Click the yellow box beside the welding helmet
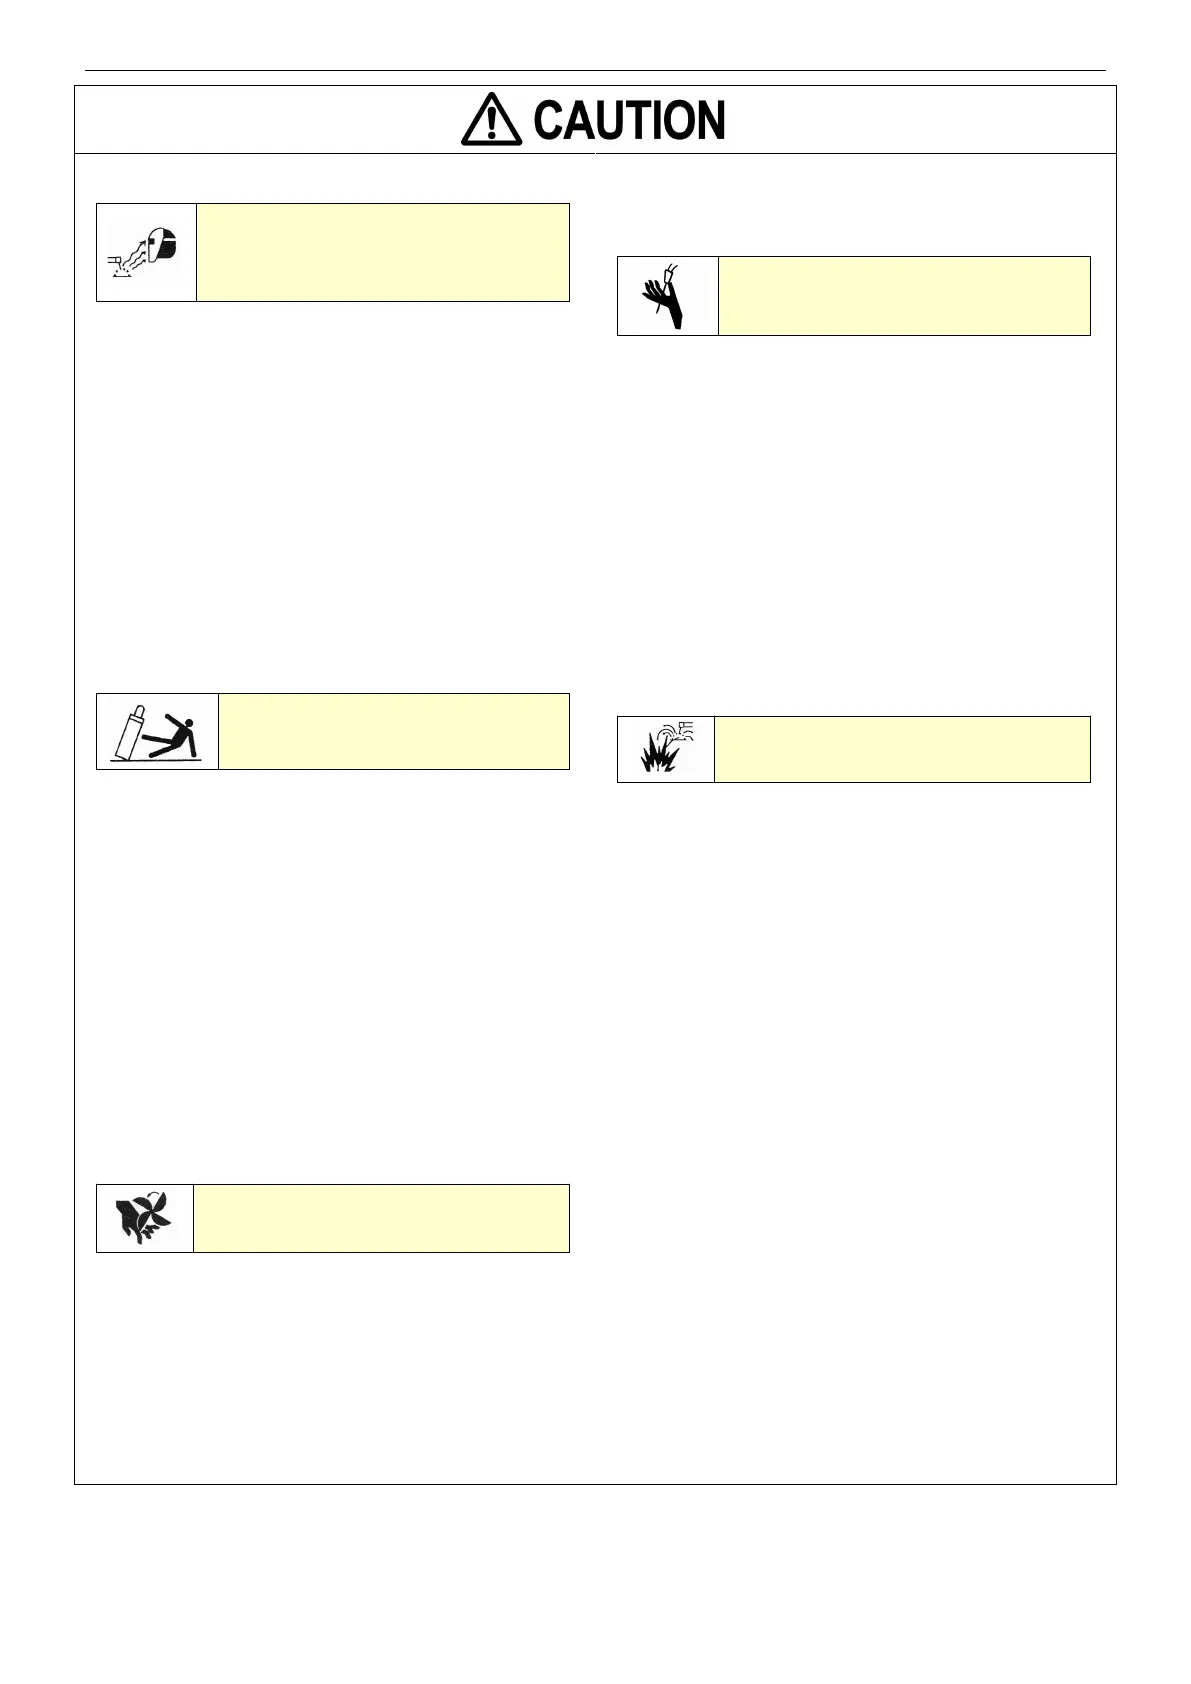1191x1684 pixels. pyautogui.click(x=383, y=252)
